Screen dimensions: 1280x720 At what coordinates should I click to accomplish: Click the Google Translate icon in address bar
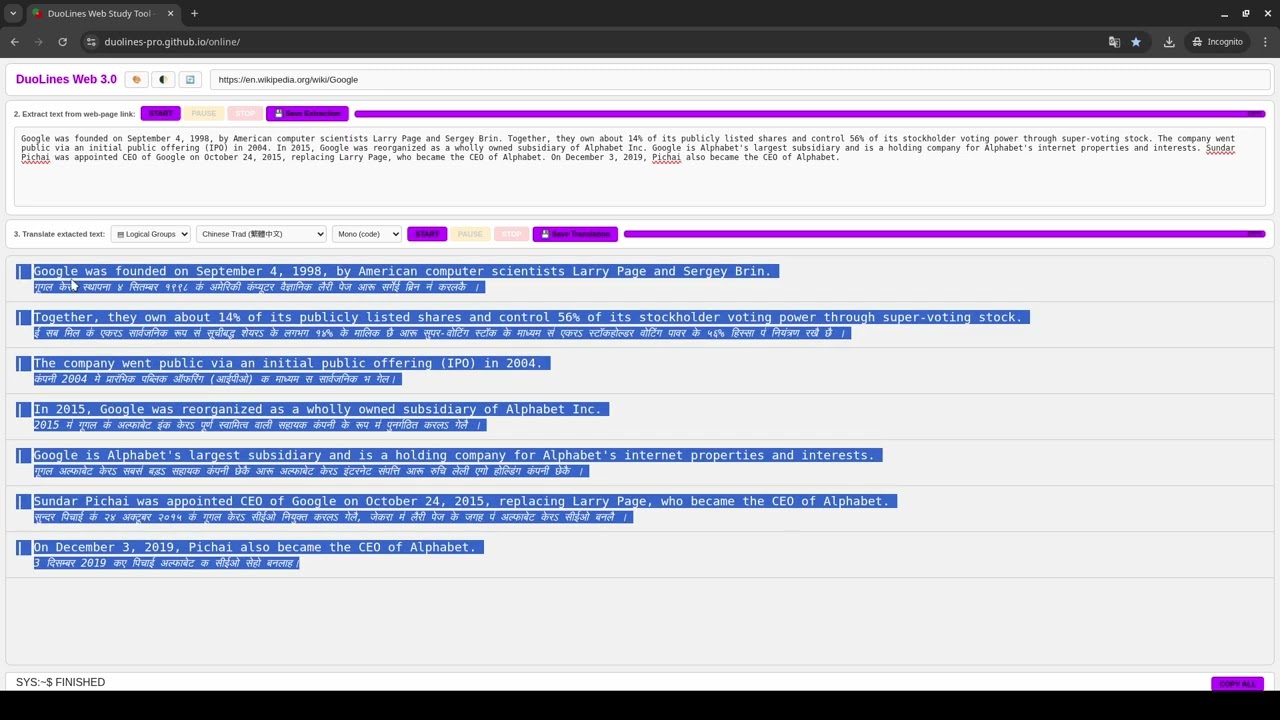[x=1114, y=42]
